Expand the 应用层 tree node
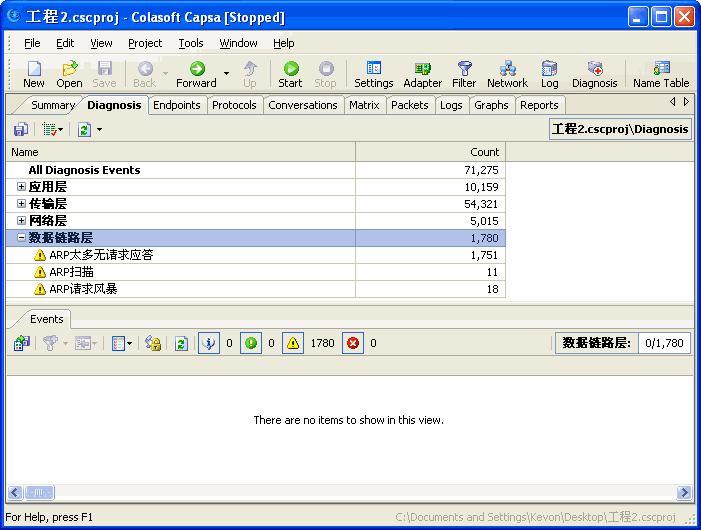Screen dimensions: 701x530 coord(22,187)
